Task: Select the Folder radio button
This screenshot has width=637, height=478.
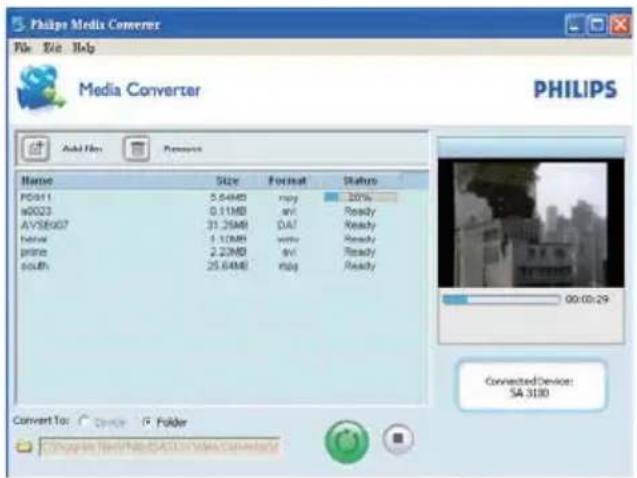Action: 147,422
